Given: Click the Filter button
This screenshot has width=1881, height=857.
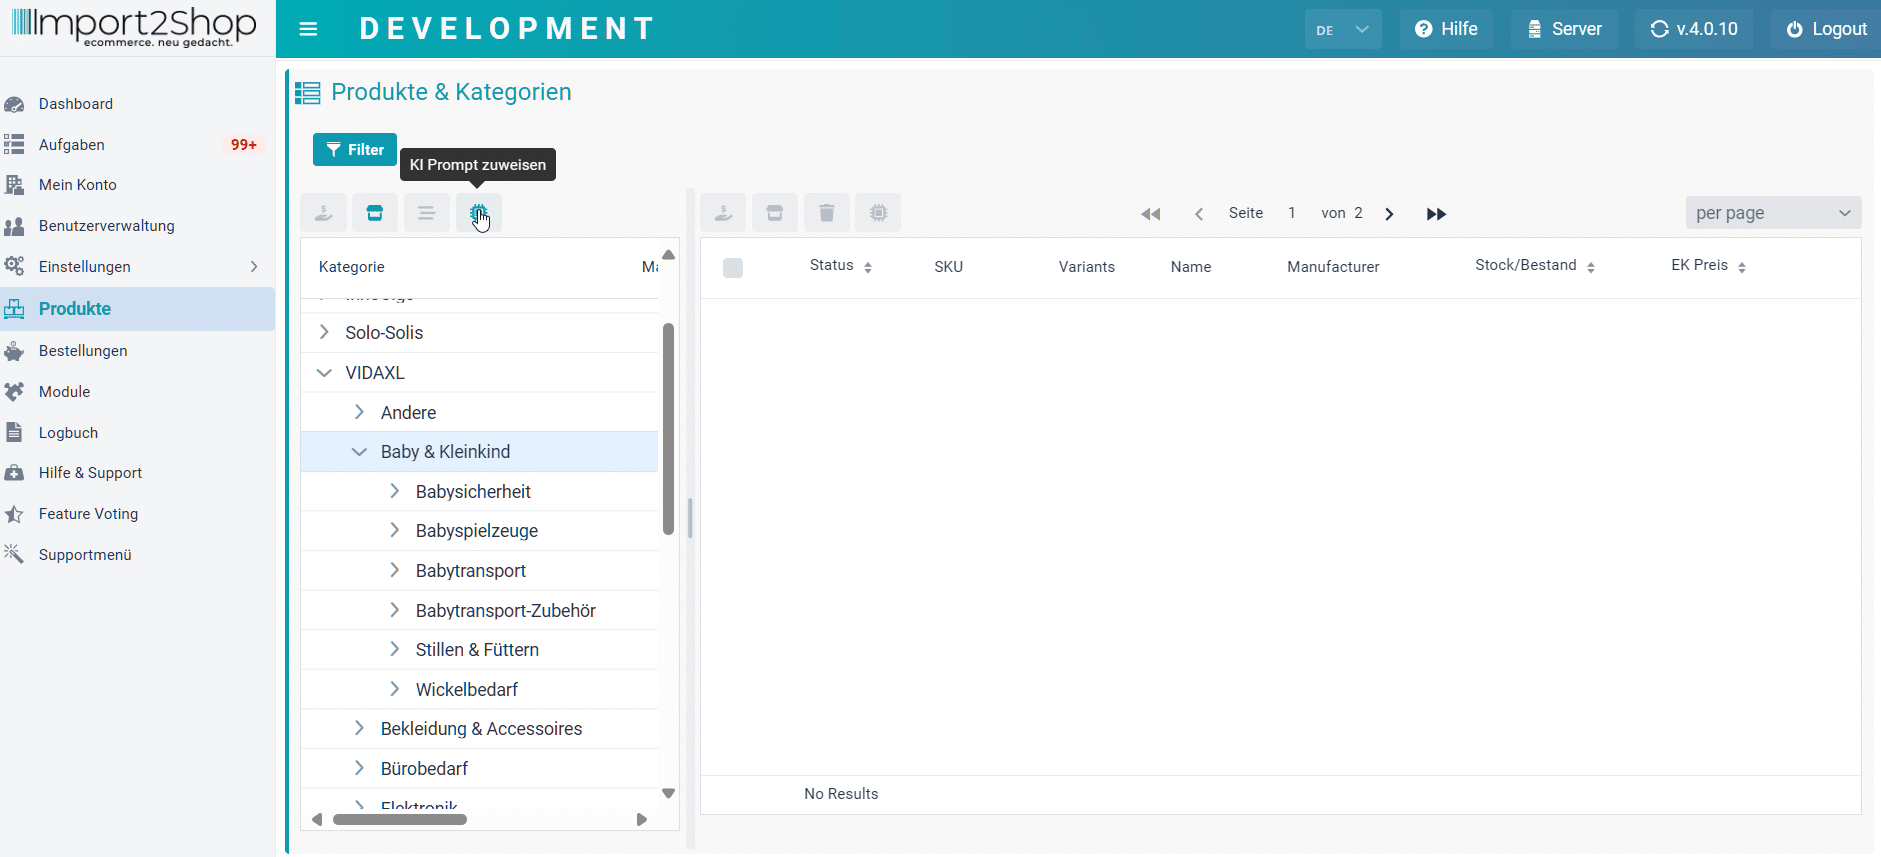Looking at the screenshot, I should pos(355,149).
